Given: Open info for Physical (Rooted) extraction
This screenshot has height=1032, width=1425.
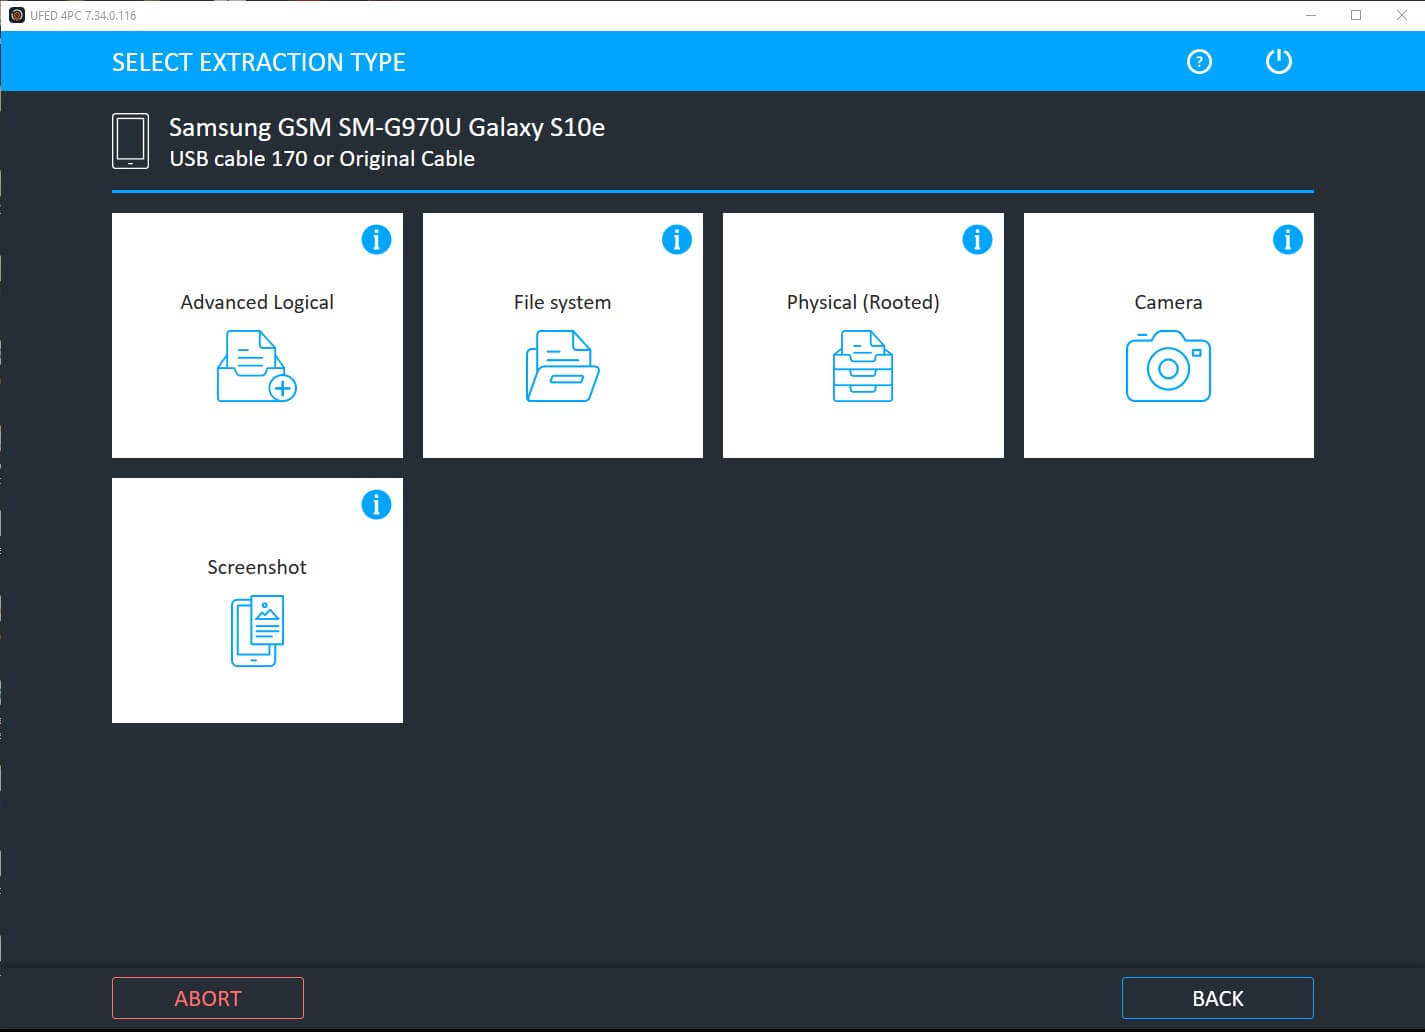Looking at the screenshot, I should coord(977,239).
